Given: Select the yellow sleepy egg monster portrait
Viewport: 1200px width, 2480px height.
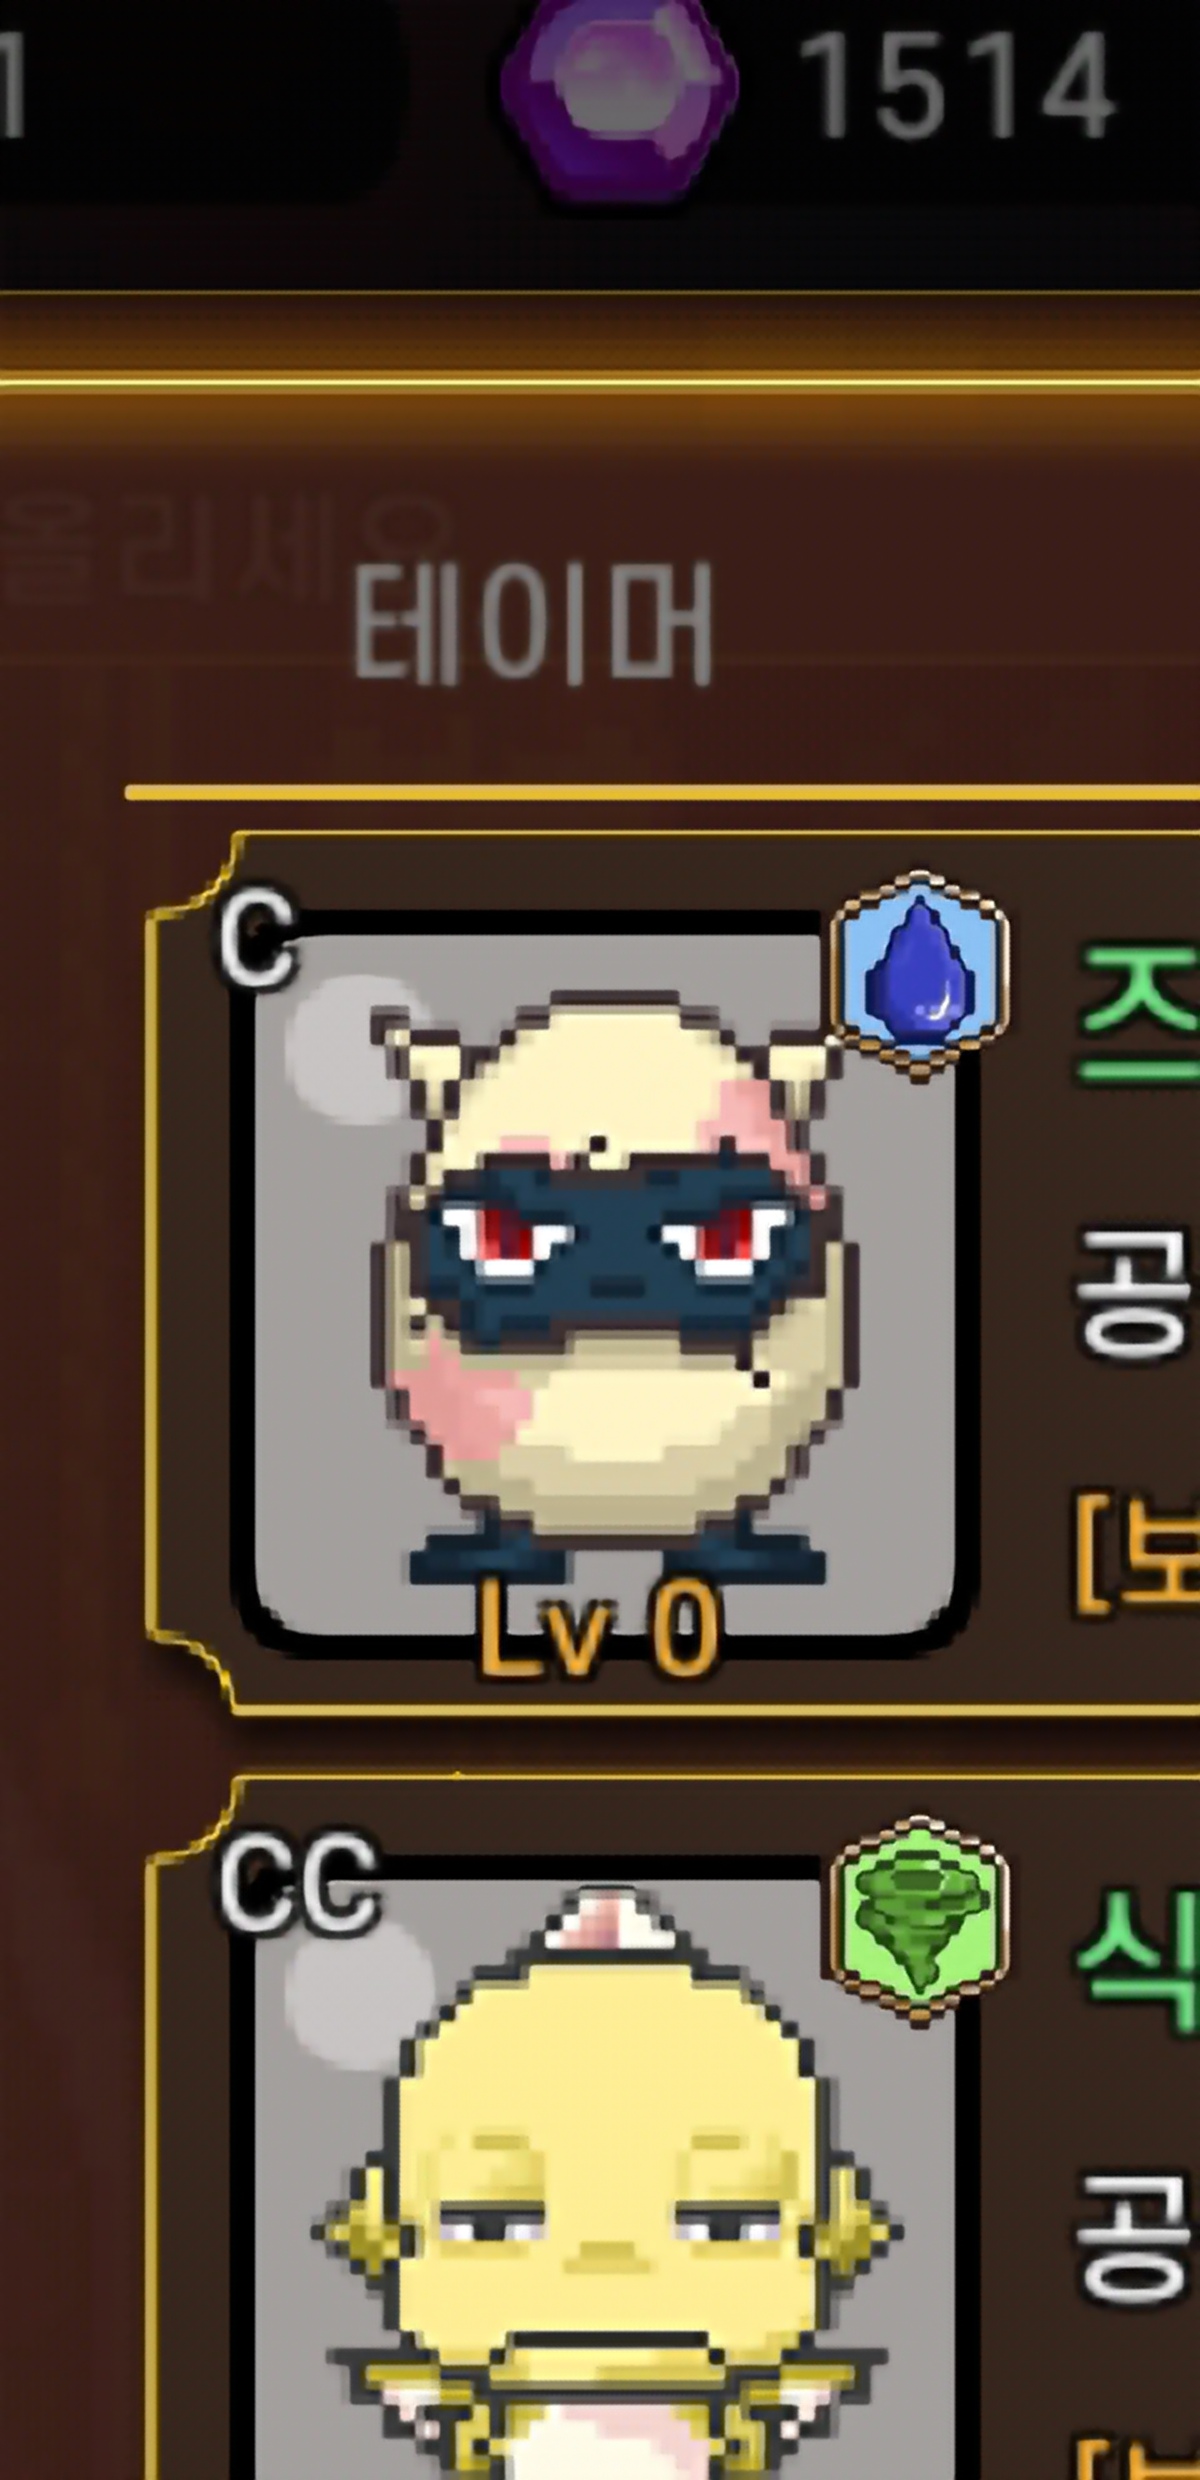Looking at the screenshot, I should click(600, 2180).
